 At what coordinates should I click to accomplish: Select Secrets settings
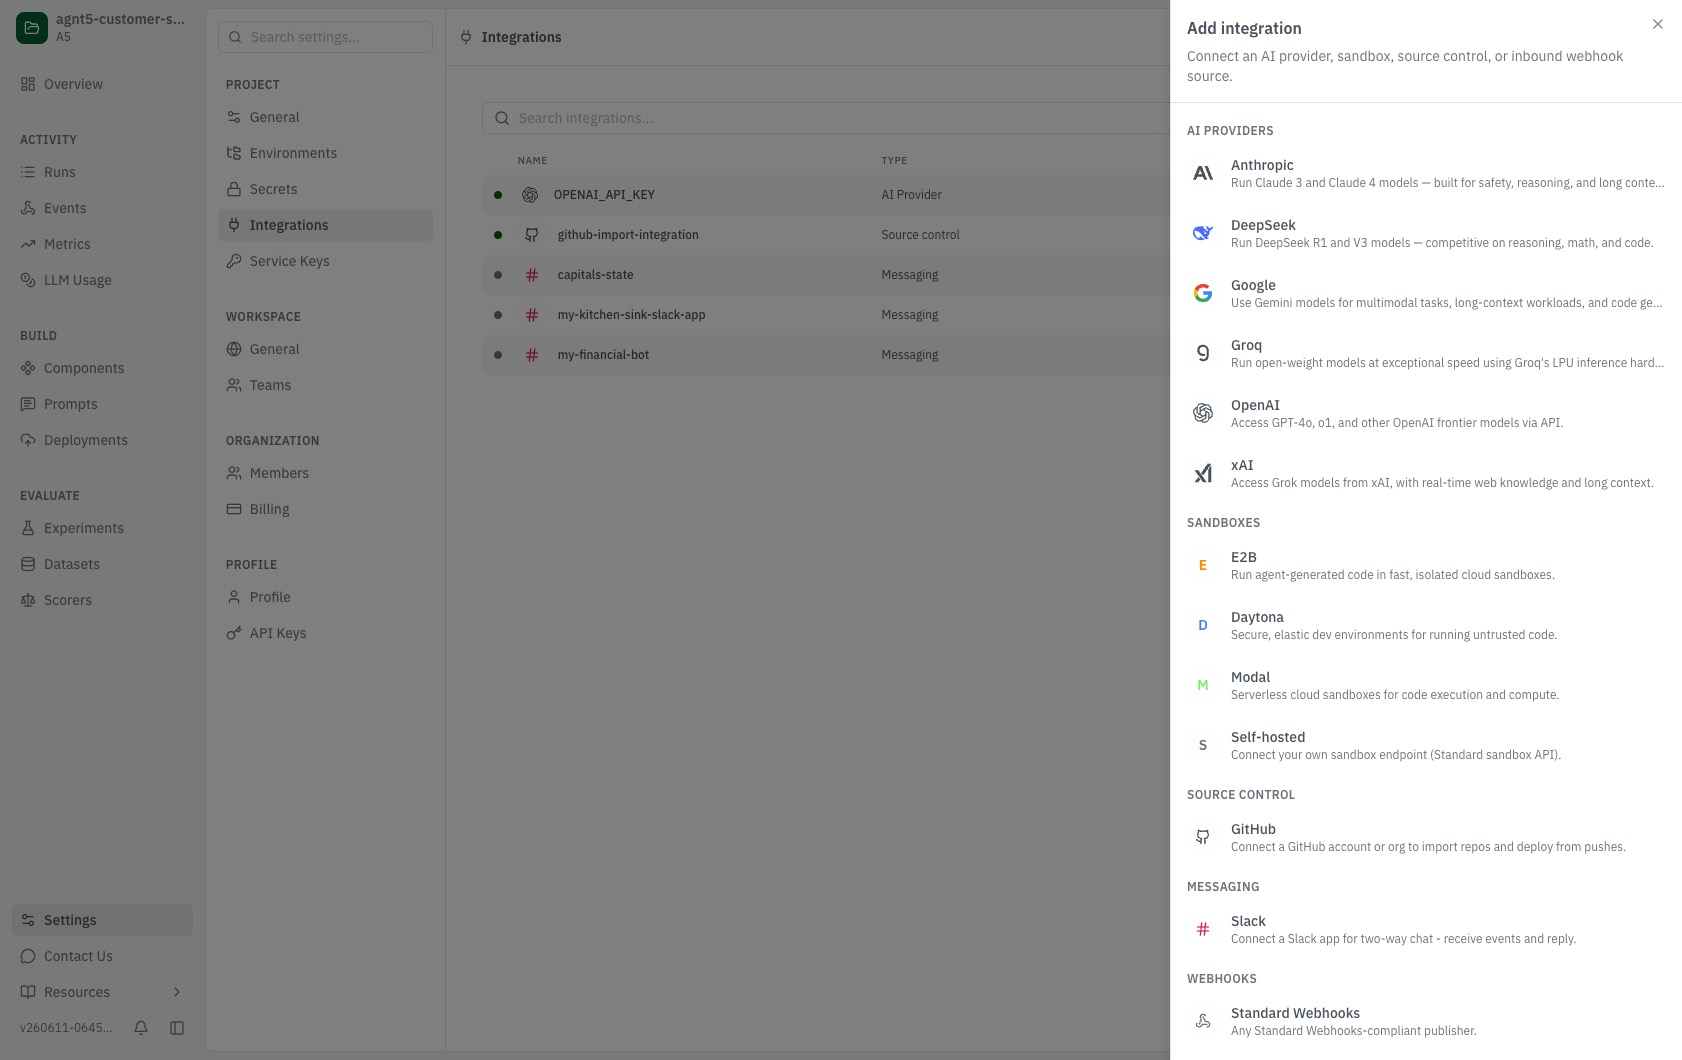click(325, 189)
